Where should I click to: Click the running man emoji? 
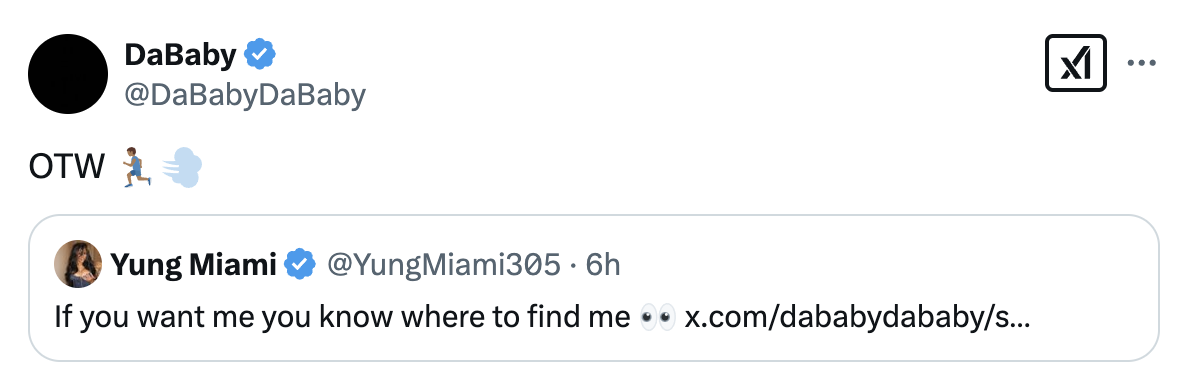tap(137, 167)
